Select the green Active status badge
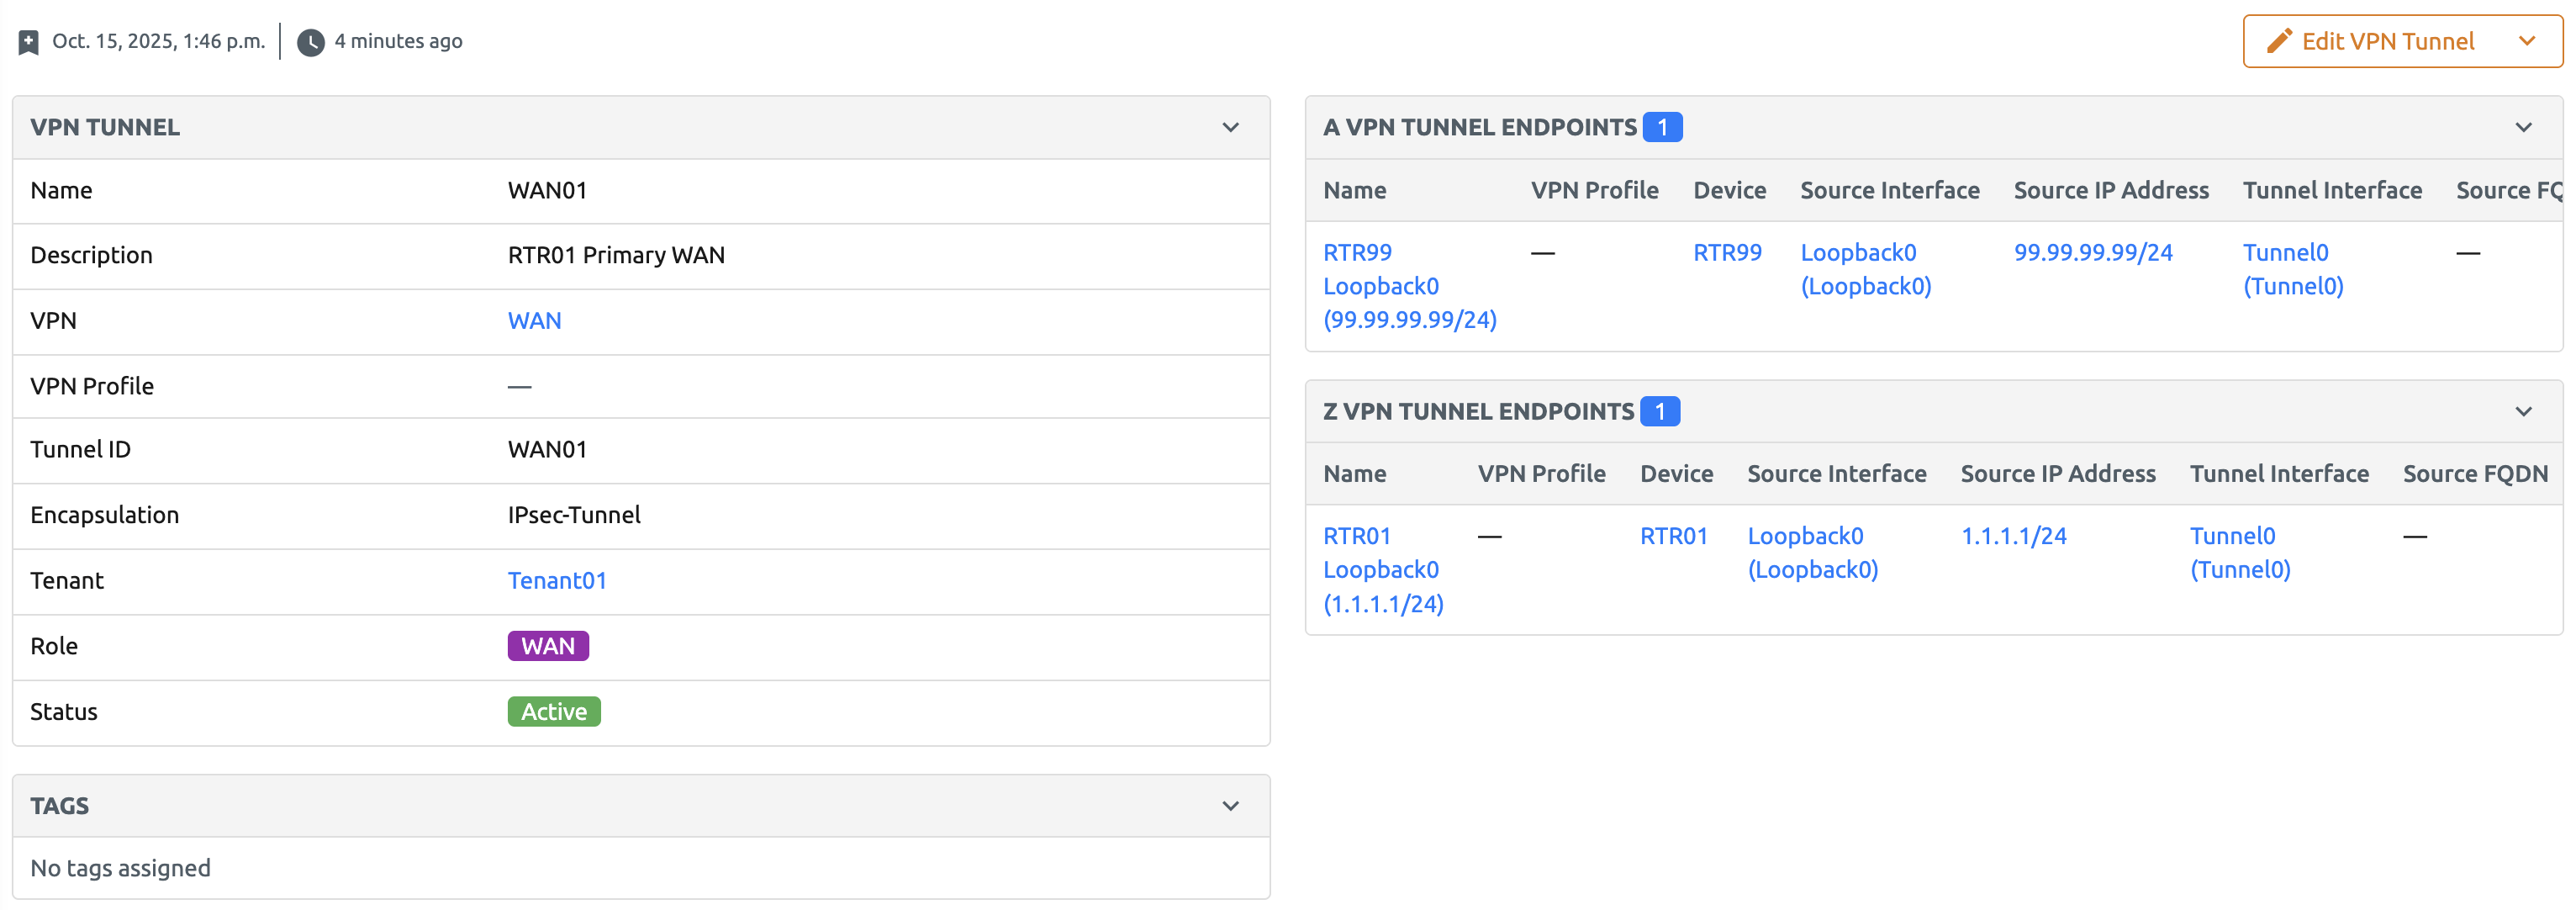The image size is (2576, 910). [x=553, y=711]
